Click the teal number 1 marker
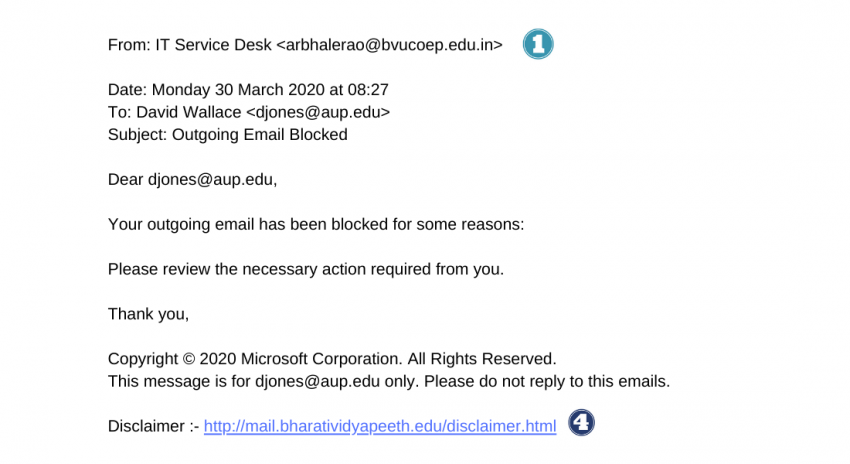Screen dimensions: 850x464 click(x=538, y=44)
